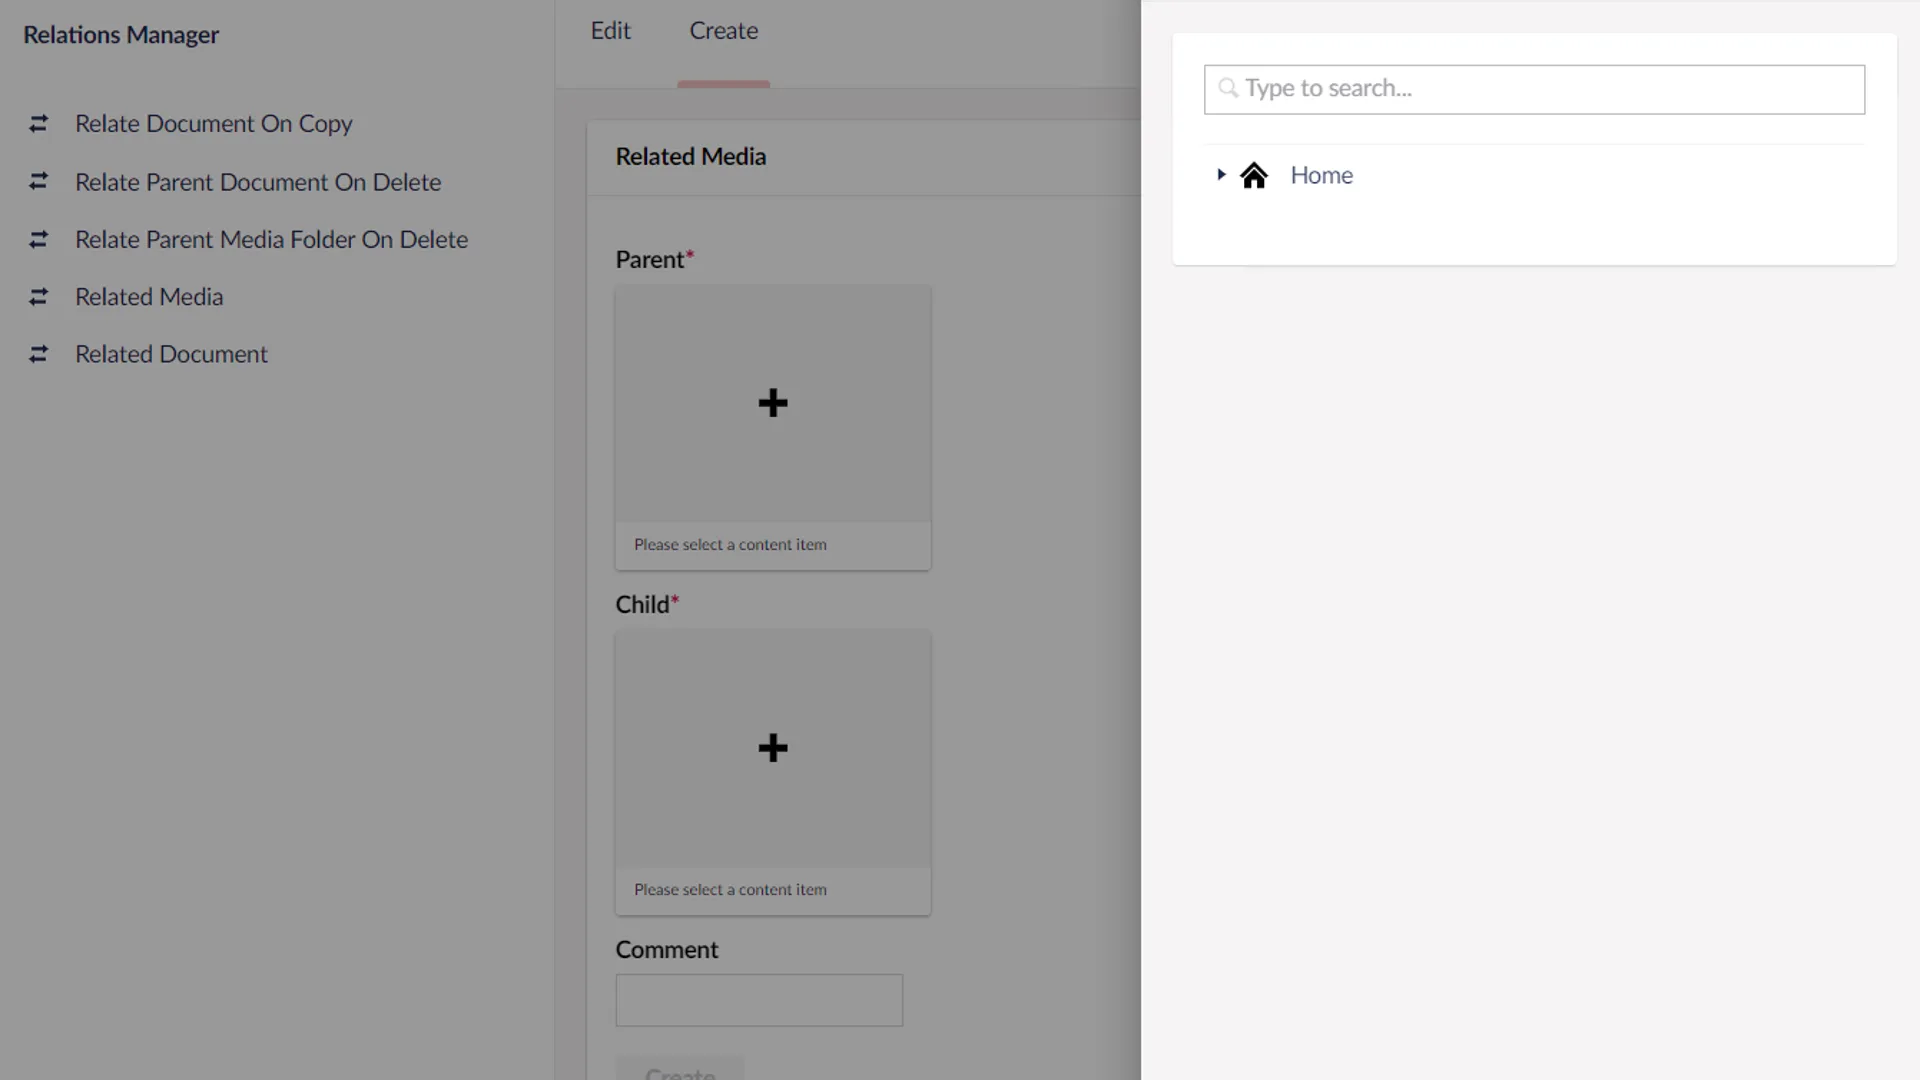This screenshot has width=1920, height=1080.
Task: Click the Relate Document On Copy relation icon
Action: 38,124
